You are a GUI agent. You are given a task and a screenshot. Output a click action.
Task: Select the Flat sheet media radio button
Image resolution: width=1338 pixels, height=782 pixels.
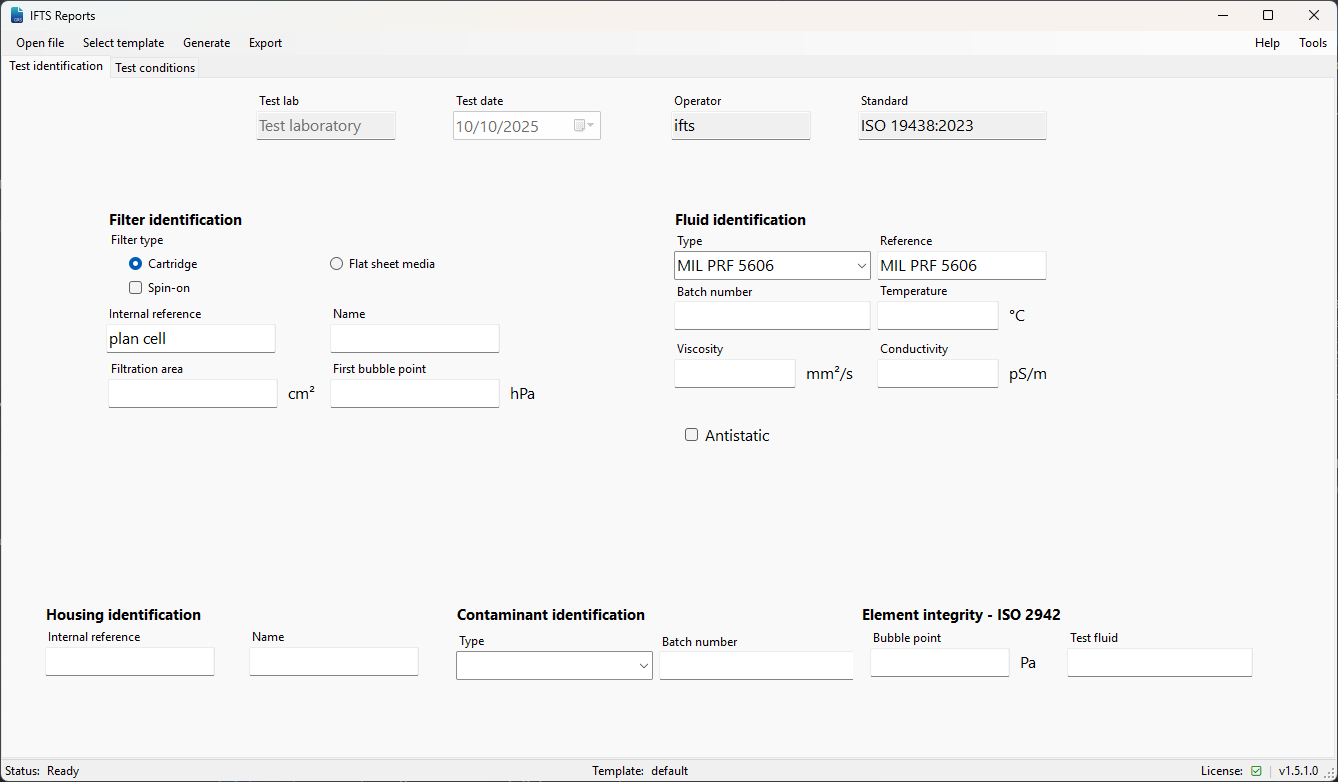336,264
